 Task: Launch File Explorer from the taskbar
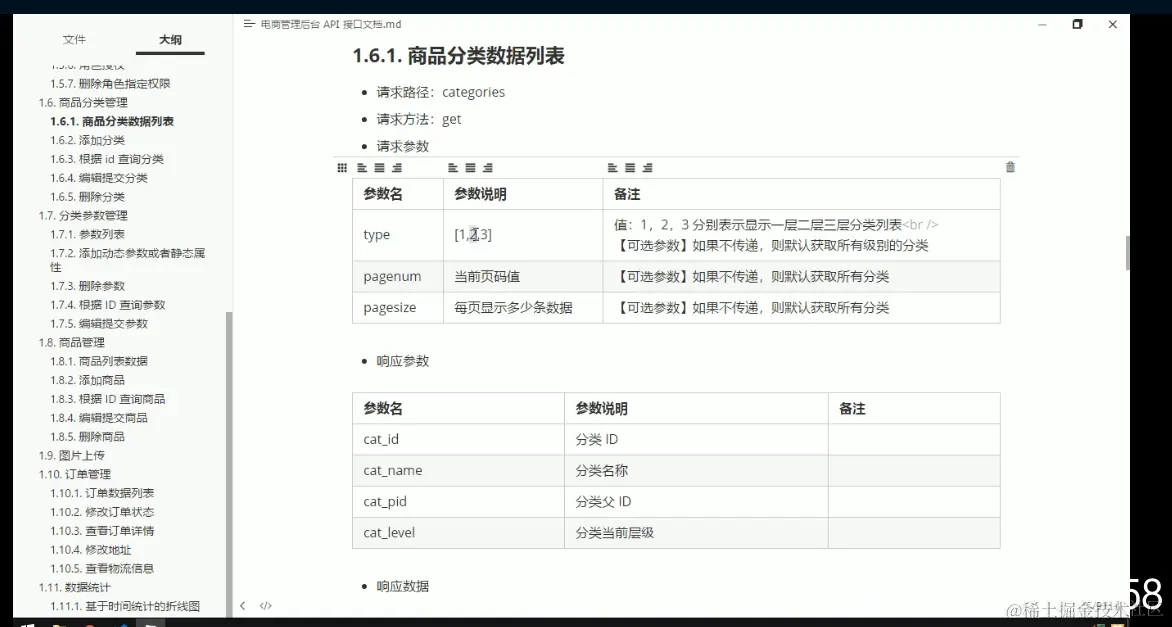(x=58, y=622)
